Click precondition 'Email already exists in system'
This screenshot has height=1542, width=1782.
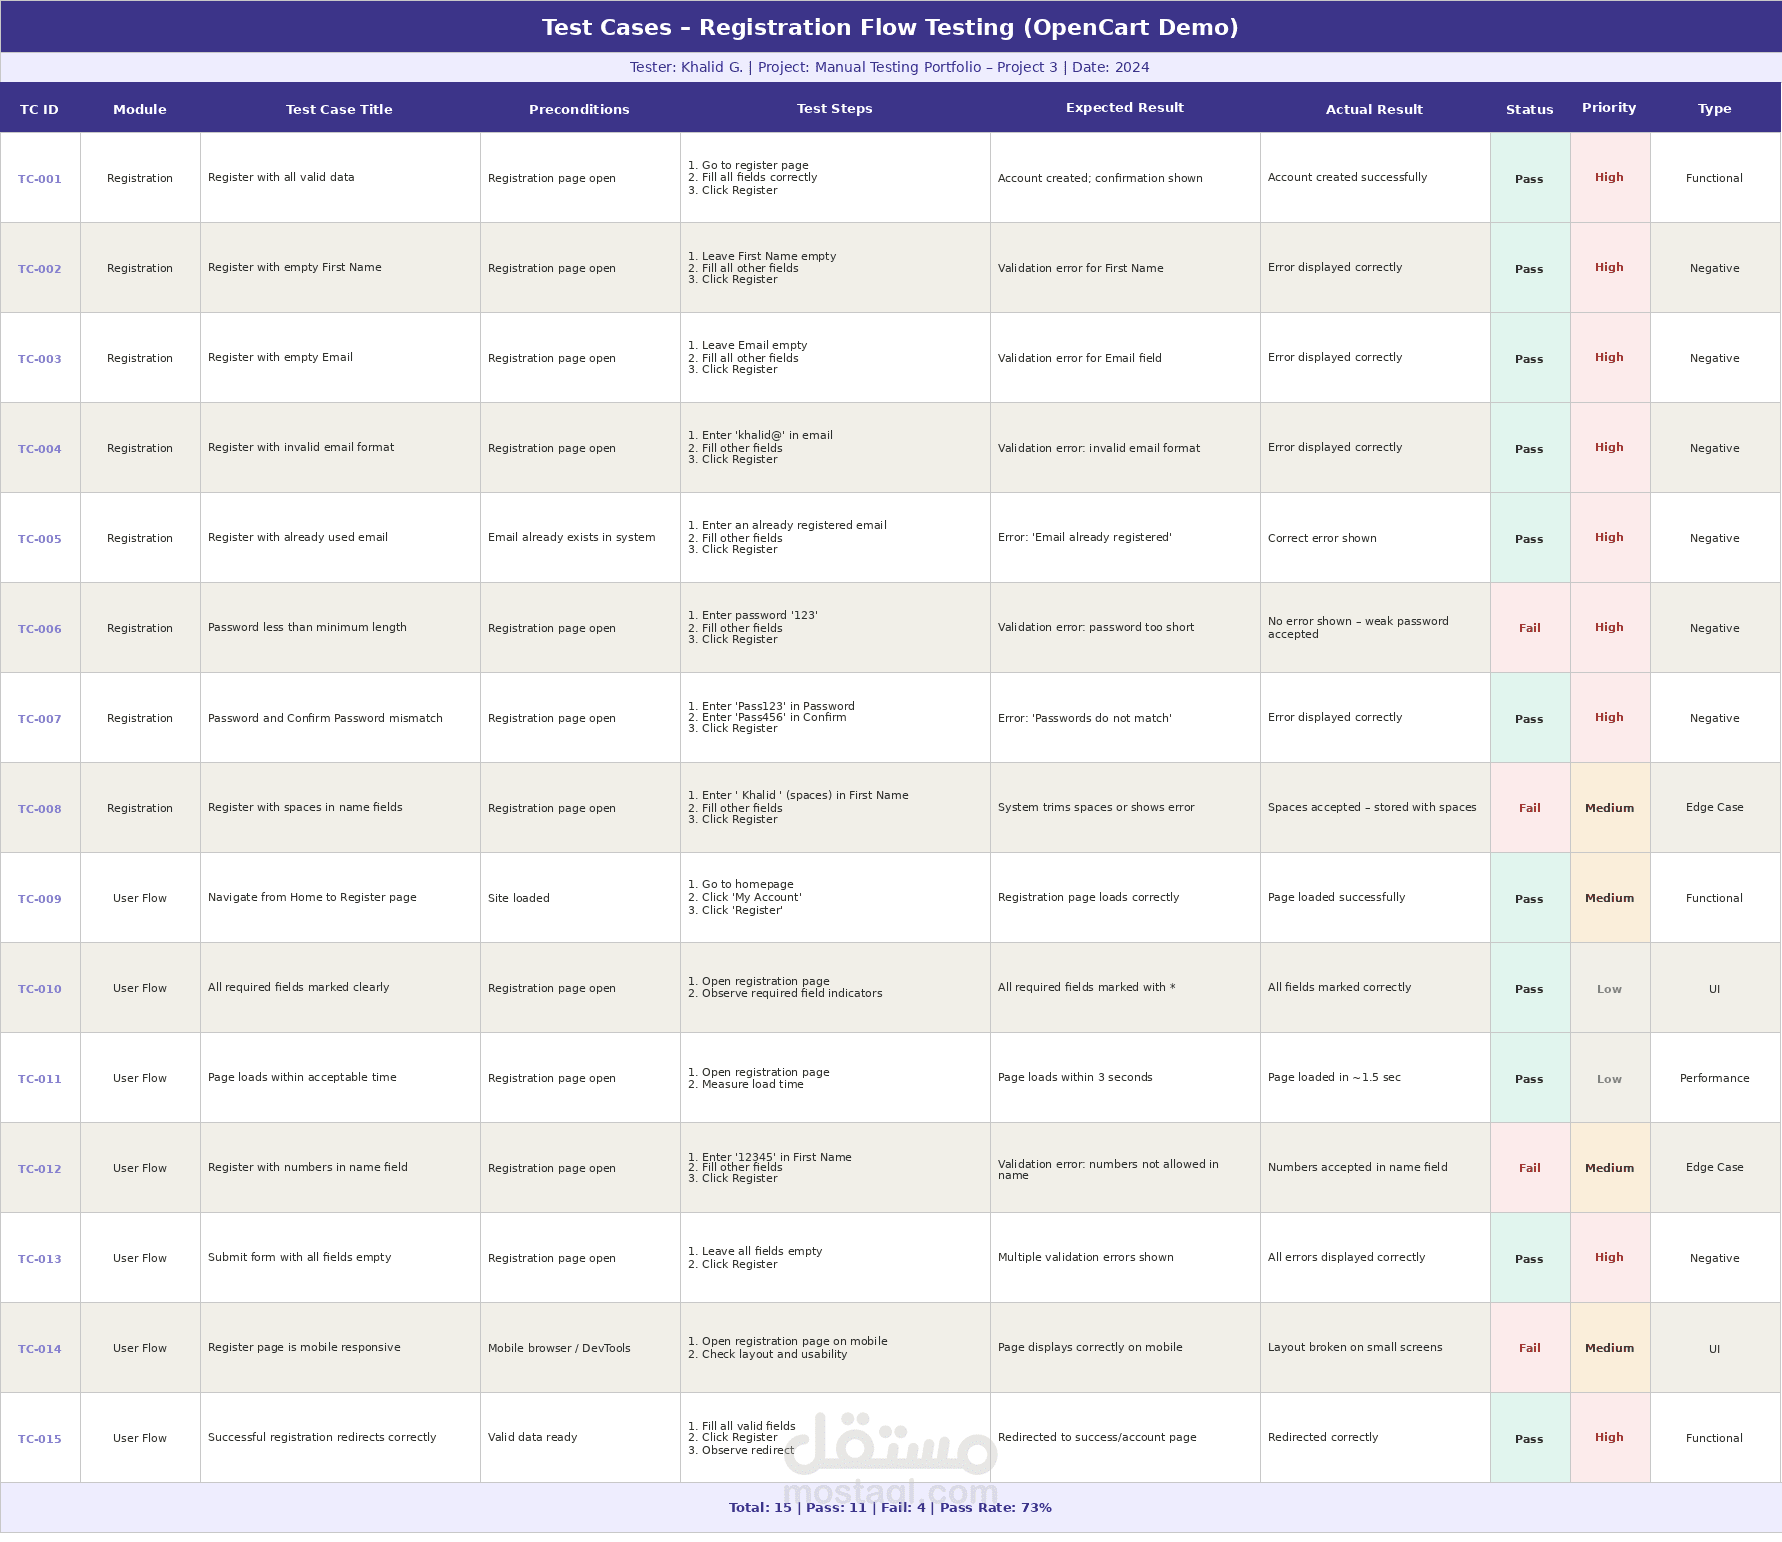[x=572, y=537]
